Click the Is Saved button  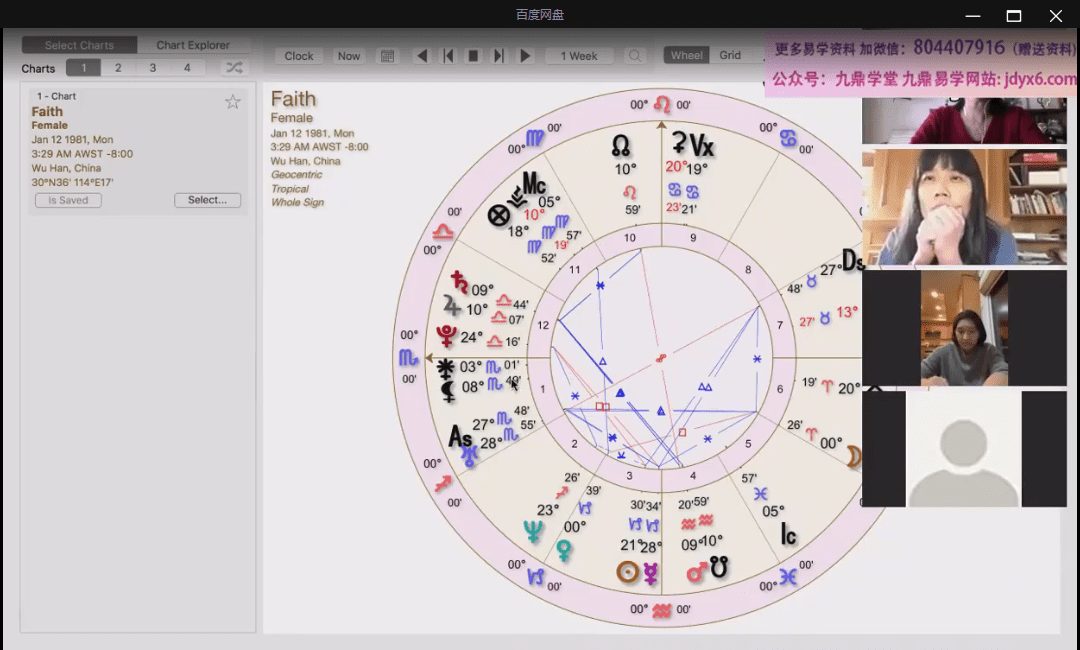[x=68, y=200]
